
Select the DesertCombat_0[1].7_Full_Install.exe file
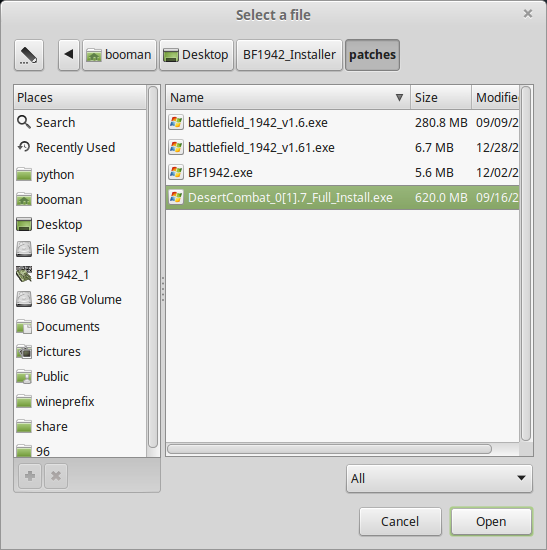coord(342,197)
